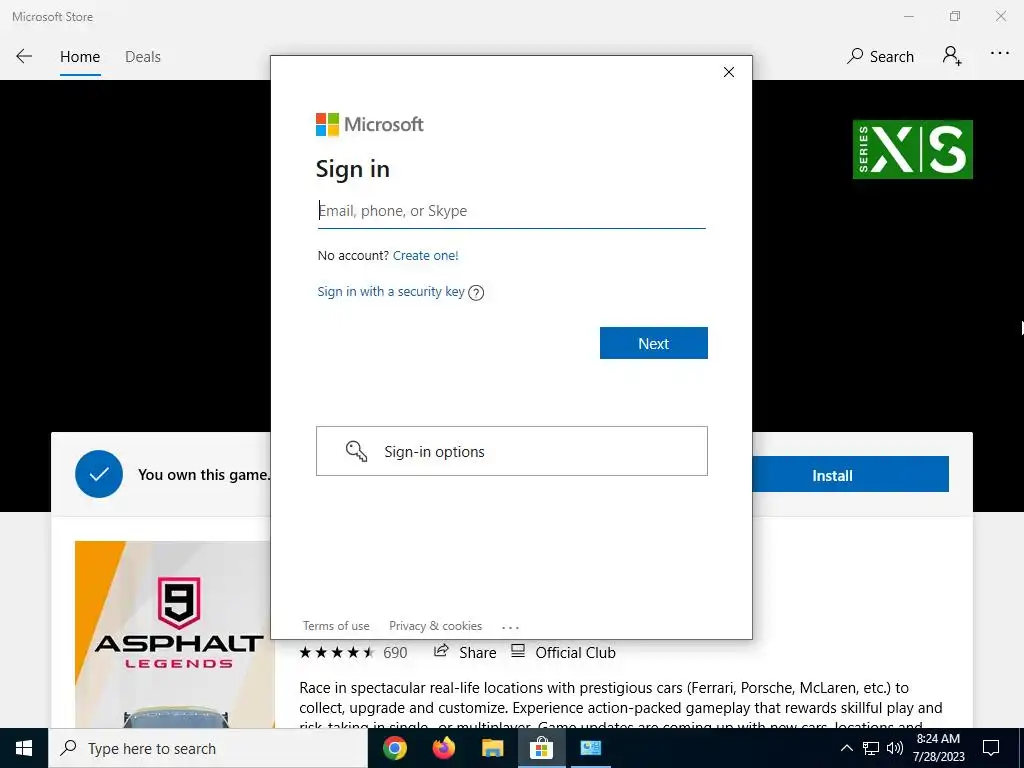Minimize the Microsoft Store window
Viewport: 1024px width, 768px height.
point(908,16)
